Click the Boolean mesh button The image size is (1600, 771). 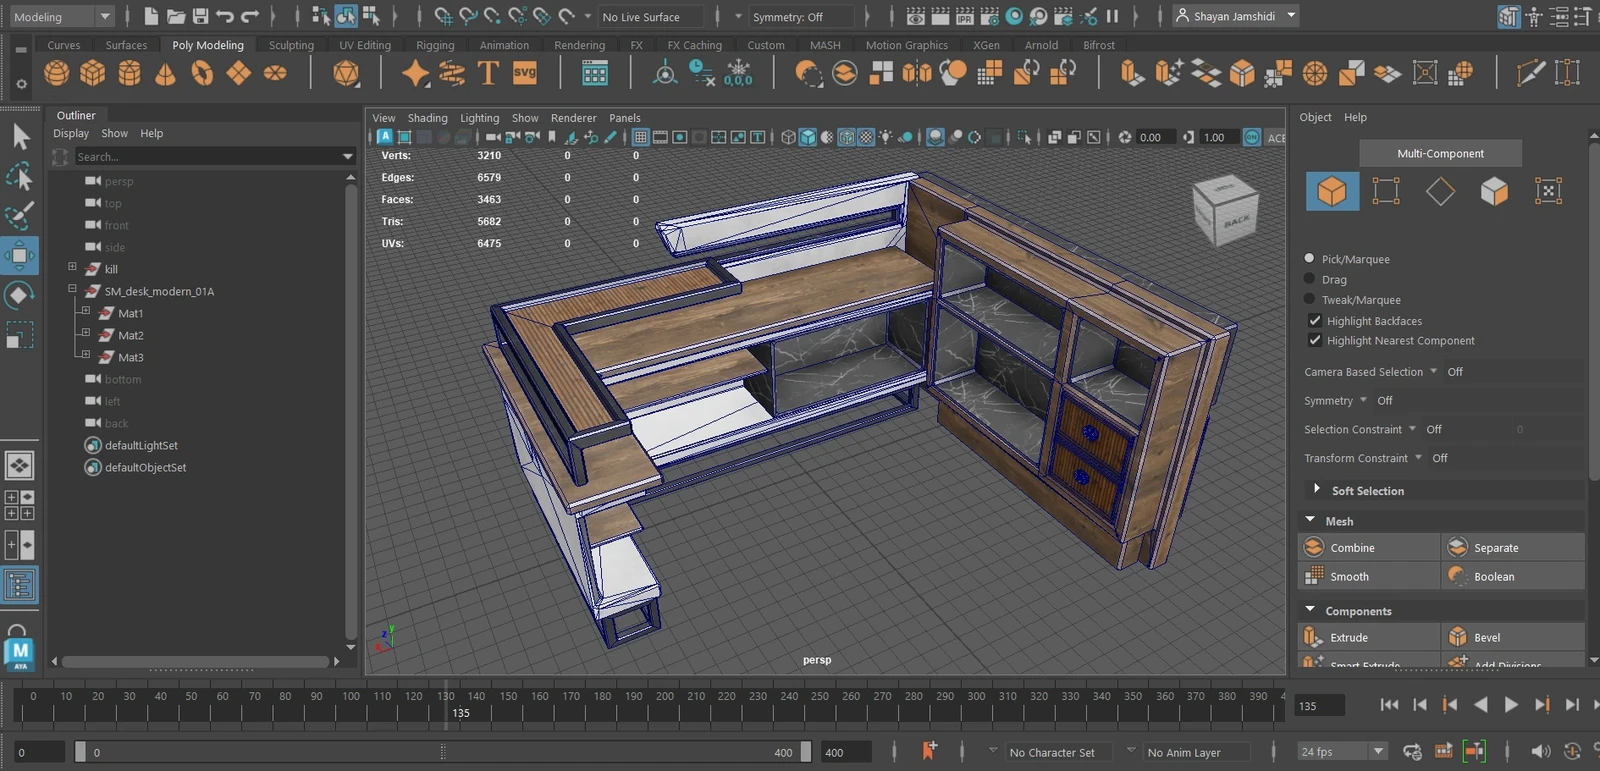[1493, 577]
